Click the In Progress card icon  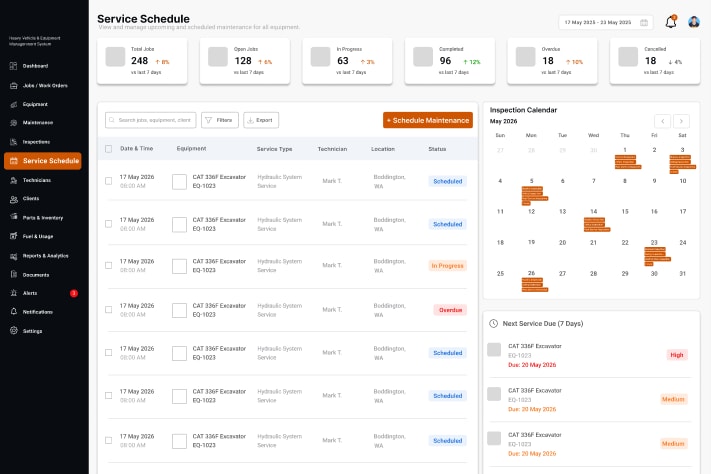pyautogui.click(x=321, y=57)
